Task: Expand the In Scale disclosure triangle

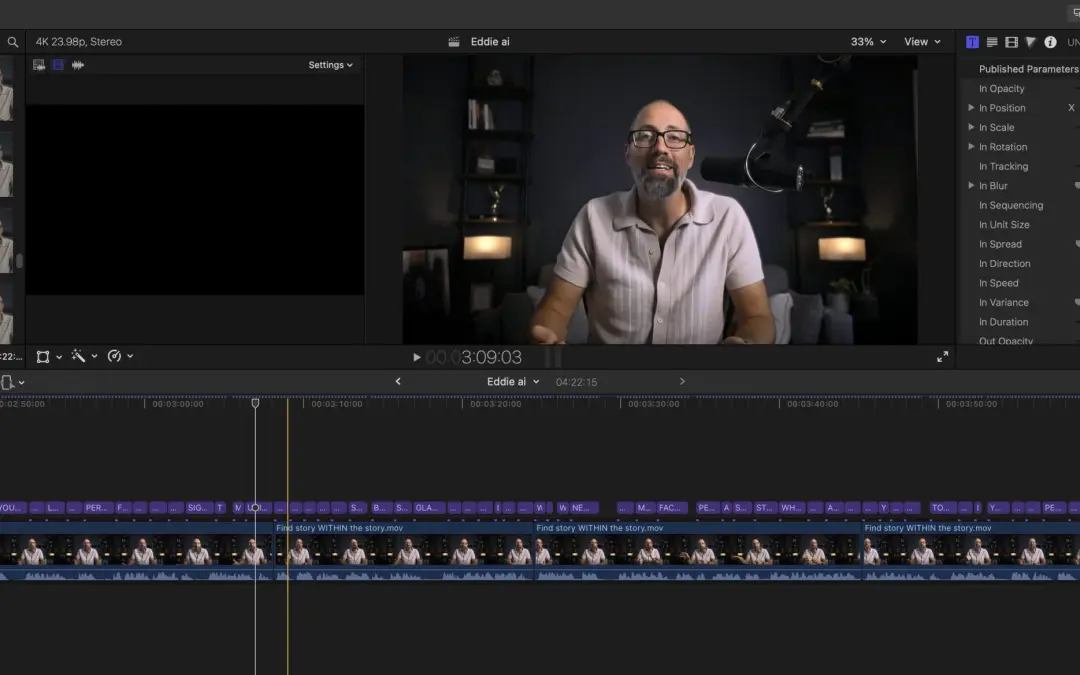Action: click(x=970, y=127)
